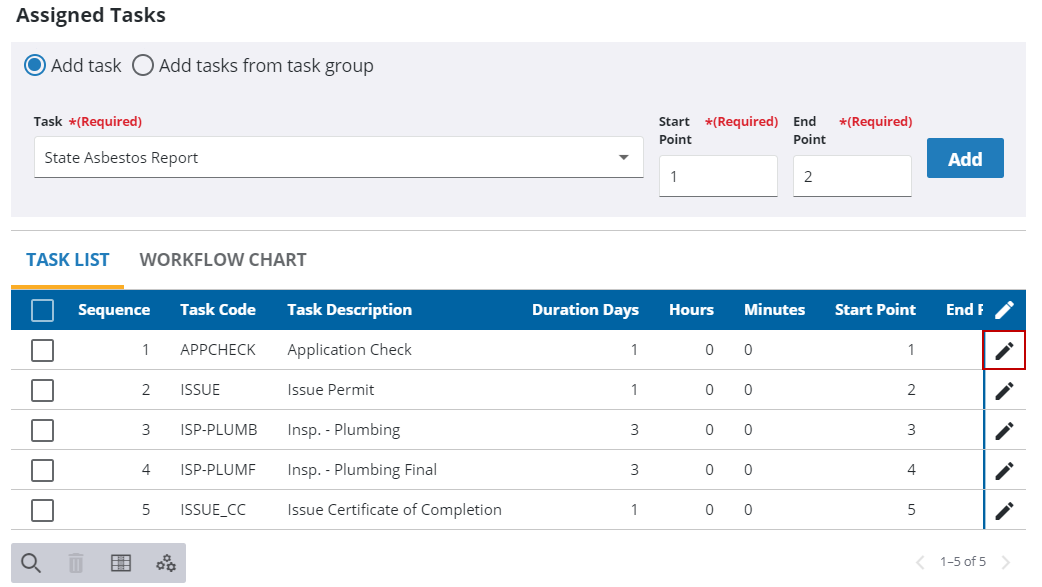Click the Insp. - Plumbing description cell
1042x587 pixels.
(x=344, y=429)
